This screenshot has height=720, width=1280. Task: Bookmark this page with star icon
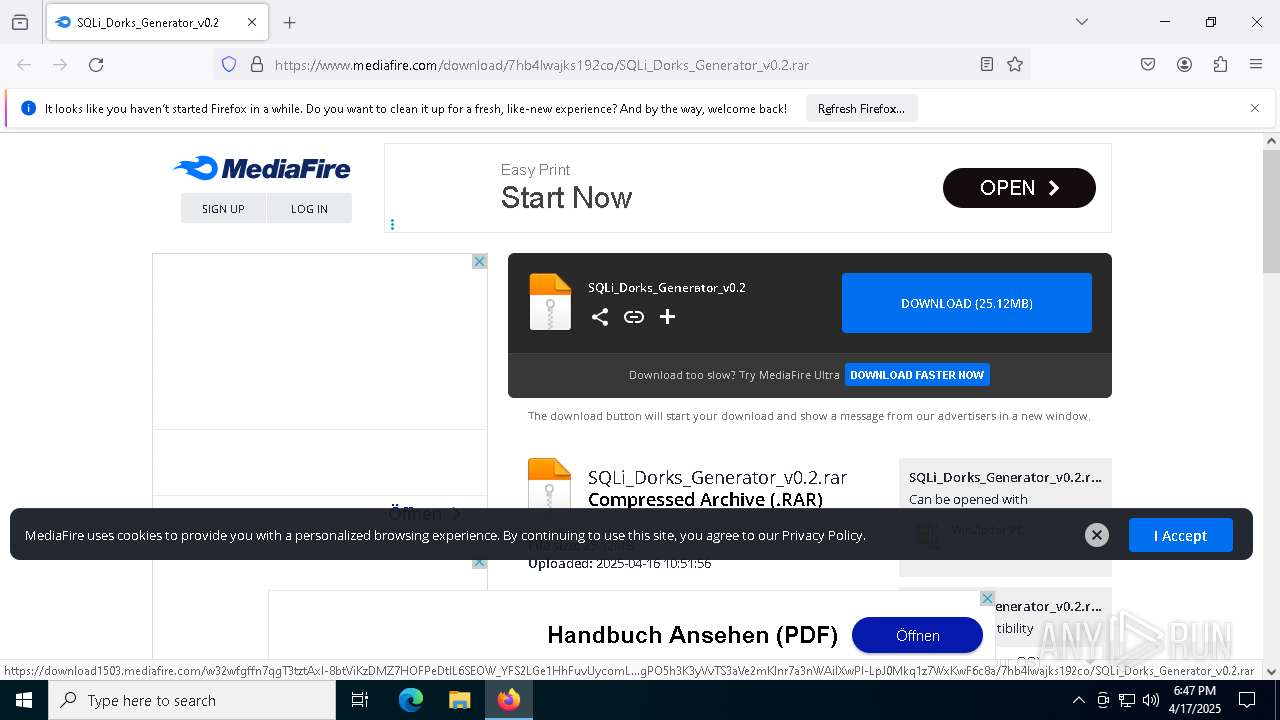click(1015, 64)
